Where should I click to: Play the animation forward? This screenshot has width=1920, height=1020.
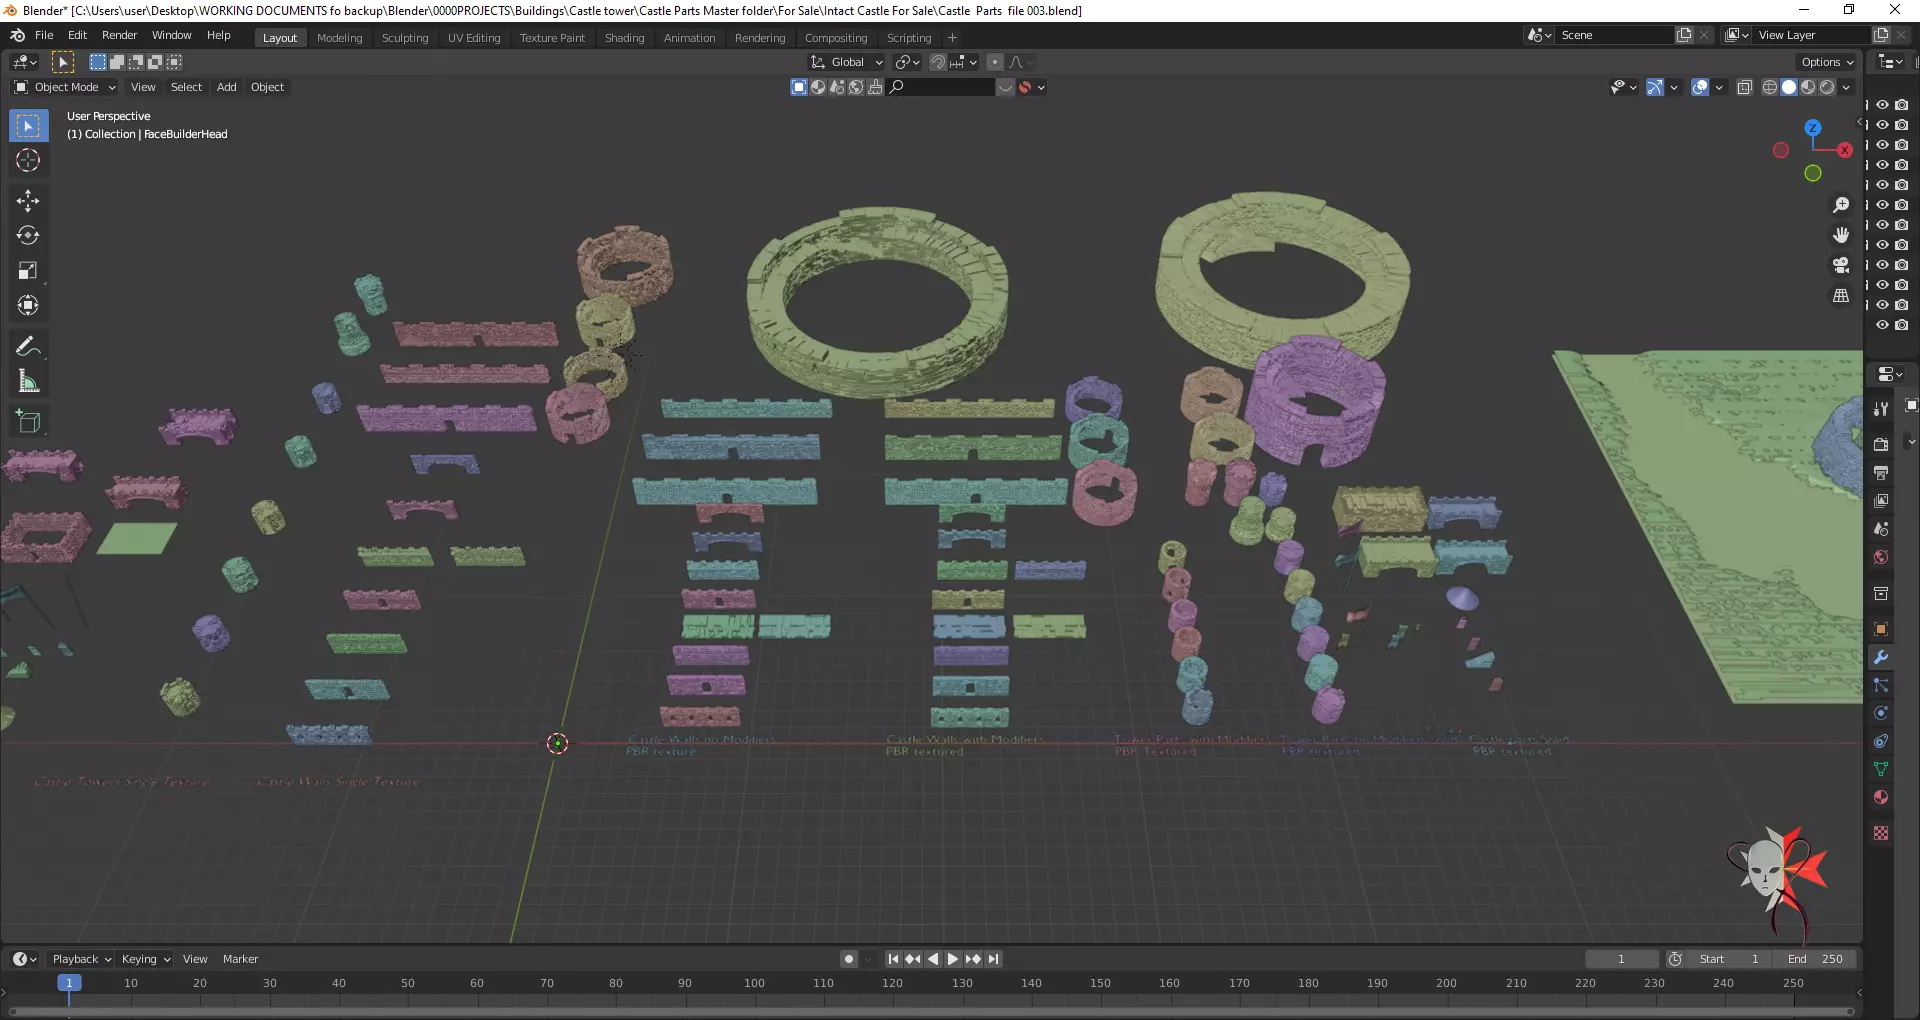(953, 959)
